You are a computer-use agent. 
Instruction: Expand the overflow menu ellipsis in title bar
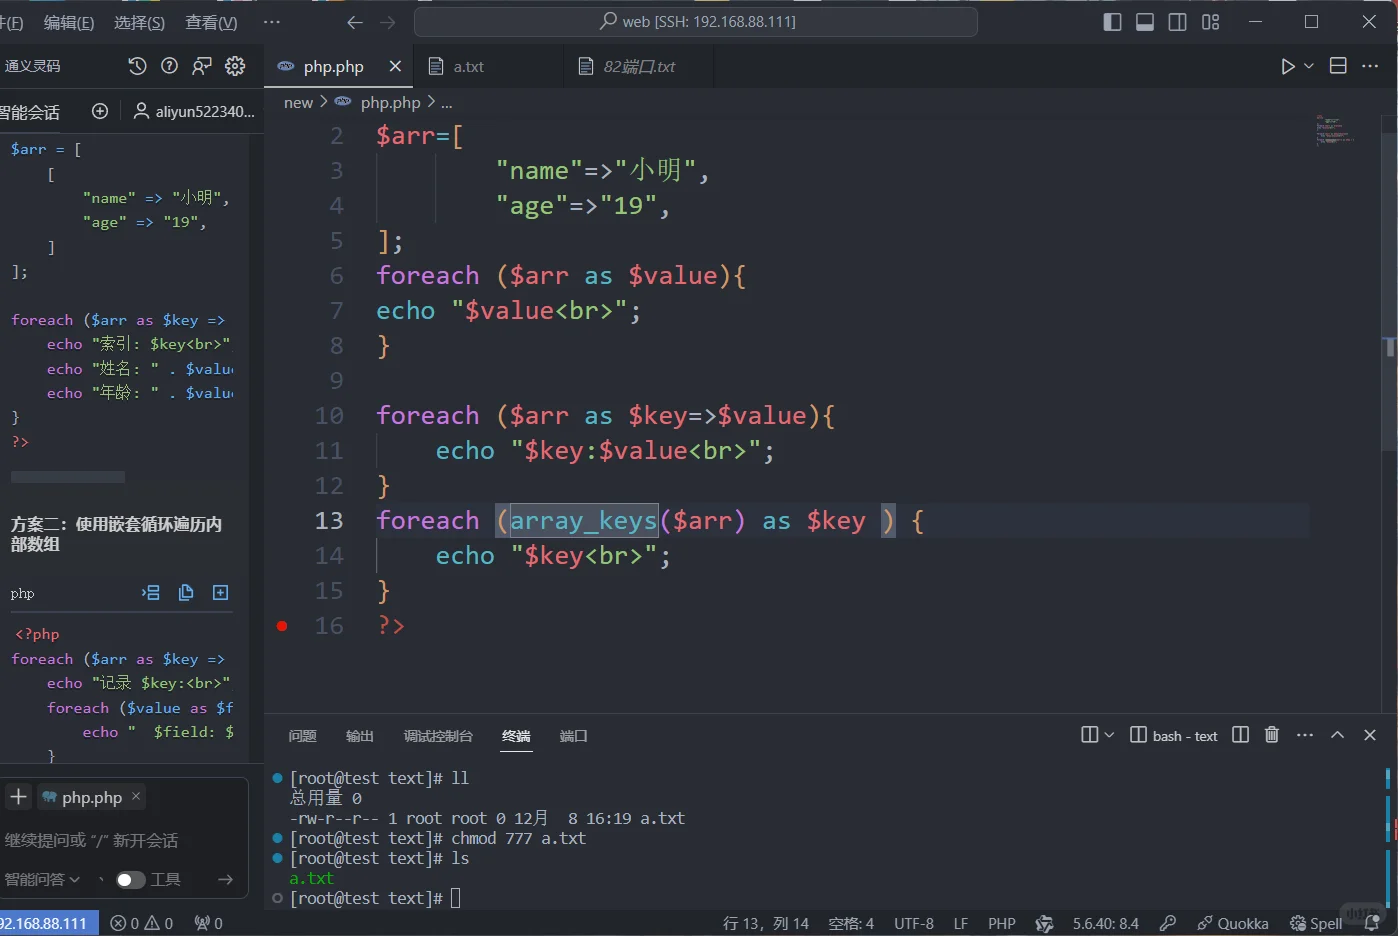pos(272,22)
